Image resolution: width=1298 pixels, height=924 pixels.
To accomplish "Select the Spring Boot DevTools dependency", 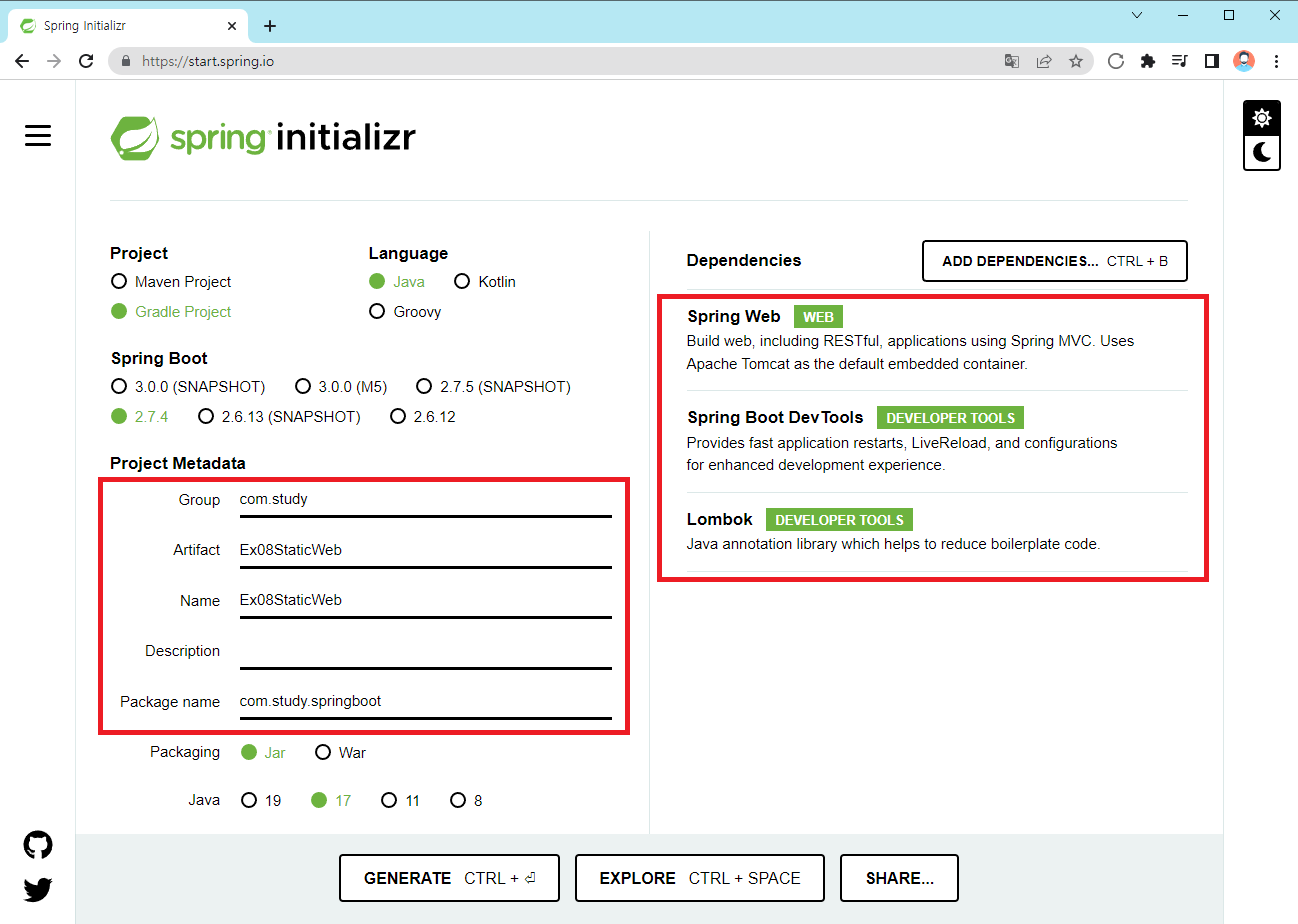I will 937,441.
